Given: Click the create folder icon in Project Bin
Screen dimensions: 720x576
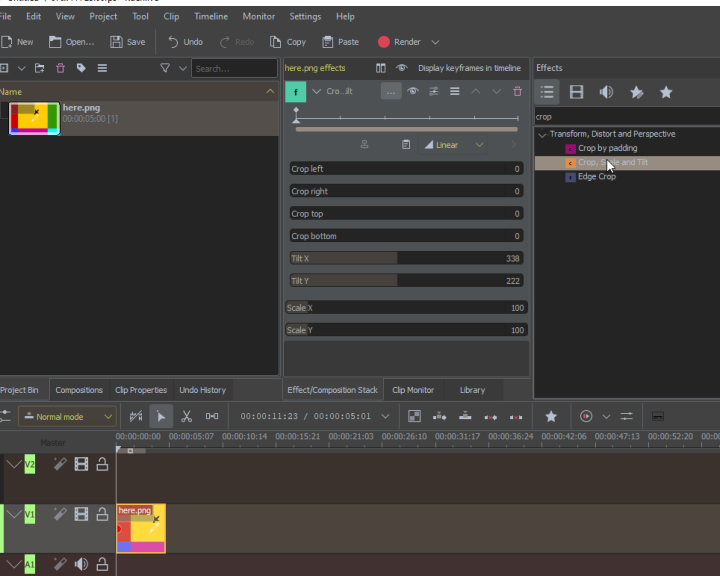Looking at the screenshot, I should pyautogui.click(x=39, y=68).
